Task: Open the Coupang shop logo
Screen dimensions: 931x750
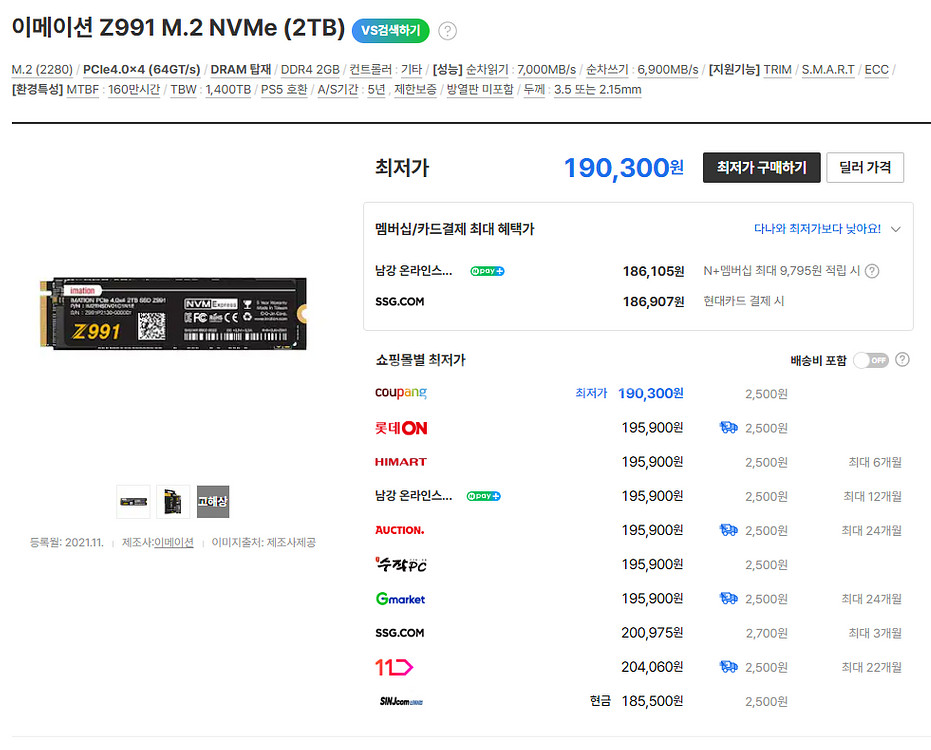Action: [400, 394]
